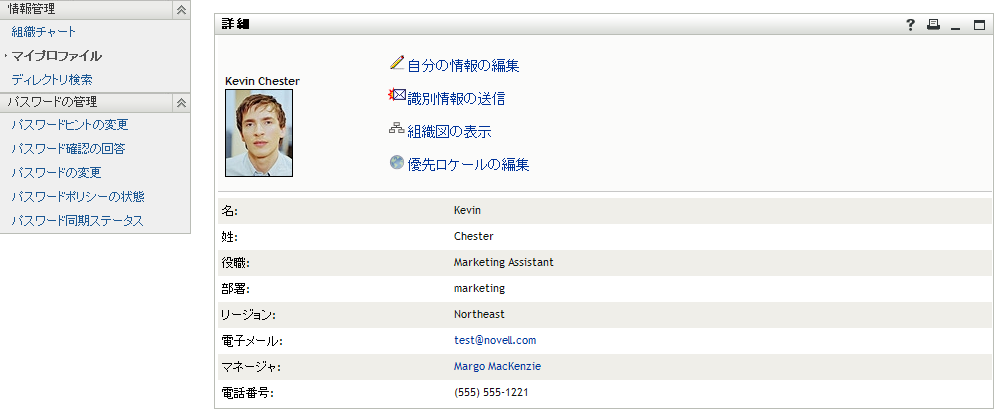The width and height of the screenshot is (998, 412).
Task: Click the printer icon in details header
Action: click(933, 25)
